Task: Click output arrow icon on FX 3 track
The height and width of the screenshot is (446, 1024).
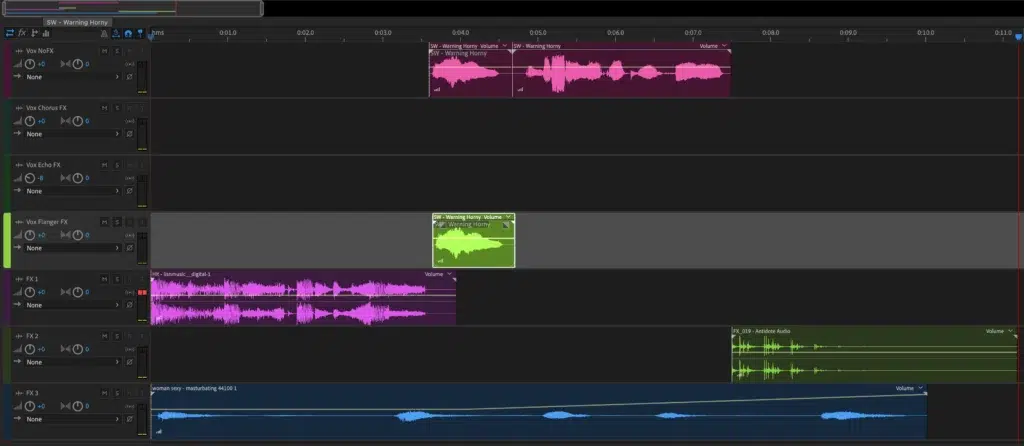Action: 18,419
